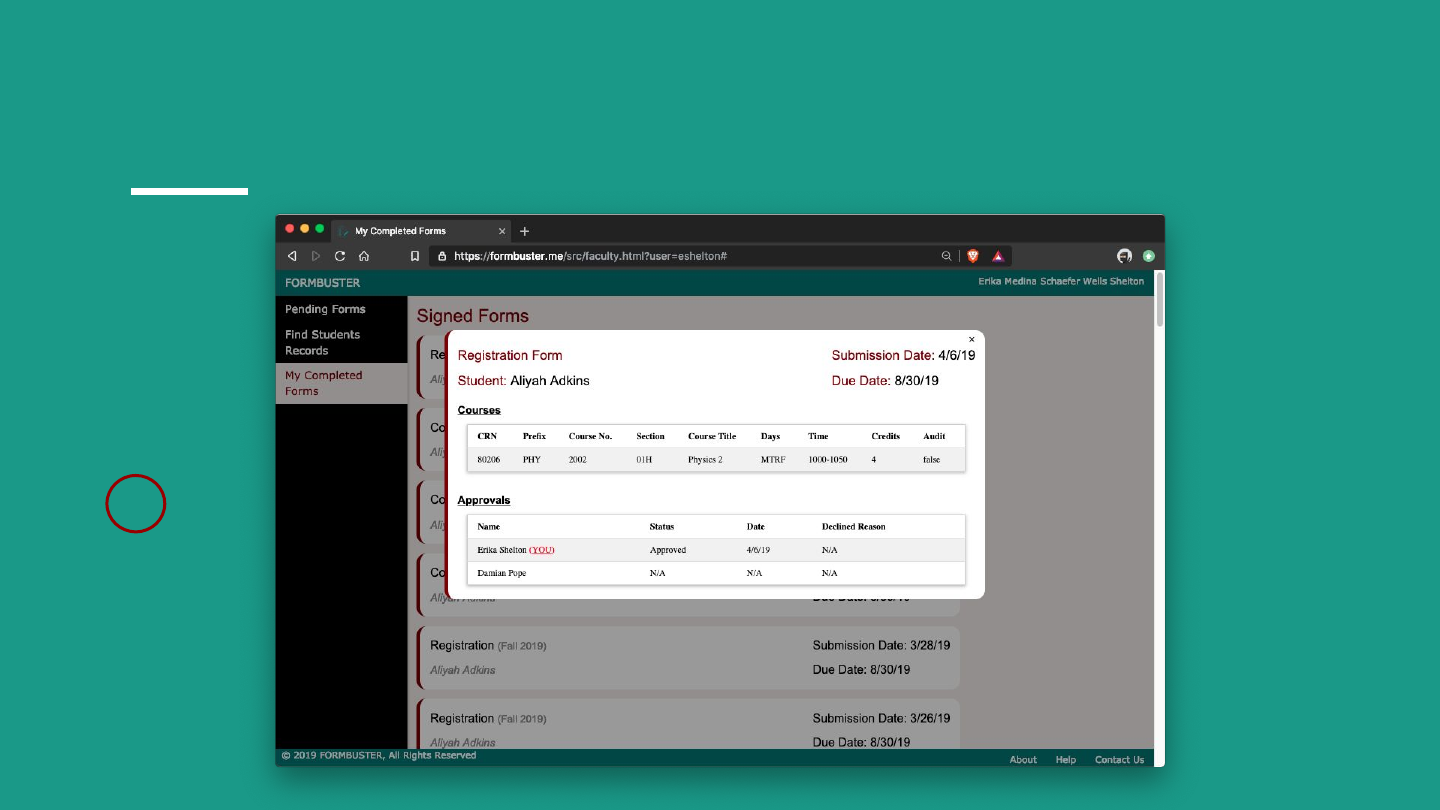Open the browser home page icon
Viewport: 1440px width, 810px height.
tap(364, 256)
